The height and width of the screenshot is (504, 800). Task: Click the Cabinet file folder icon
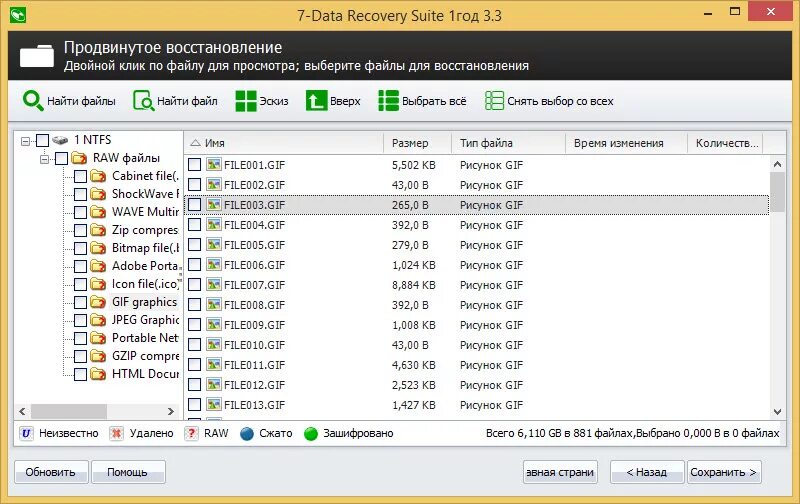[98, 176]
